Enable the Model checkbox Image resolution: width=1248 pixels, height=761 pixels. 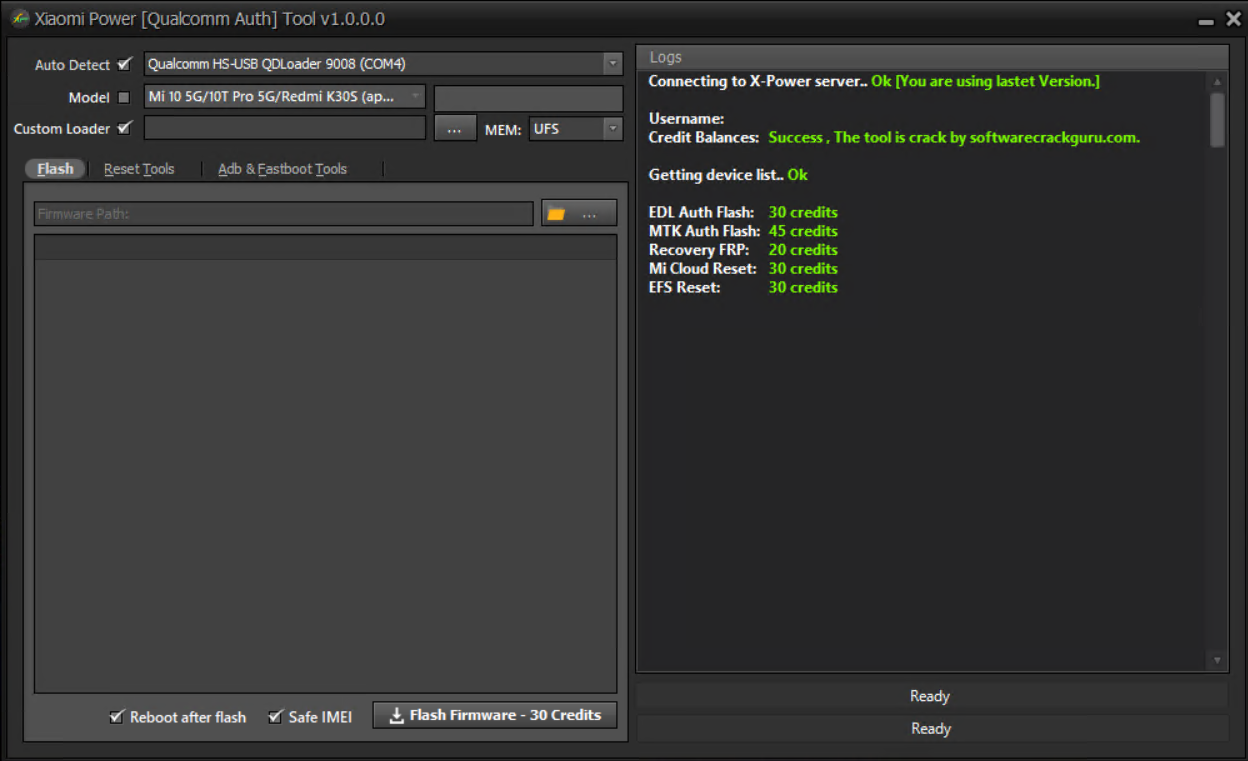(124, 97)
